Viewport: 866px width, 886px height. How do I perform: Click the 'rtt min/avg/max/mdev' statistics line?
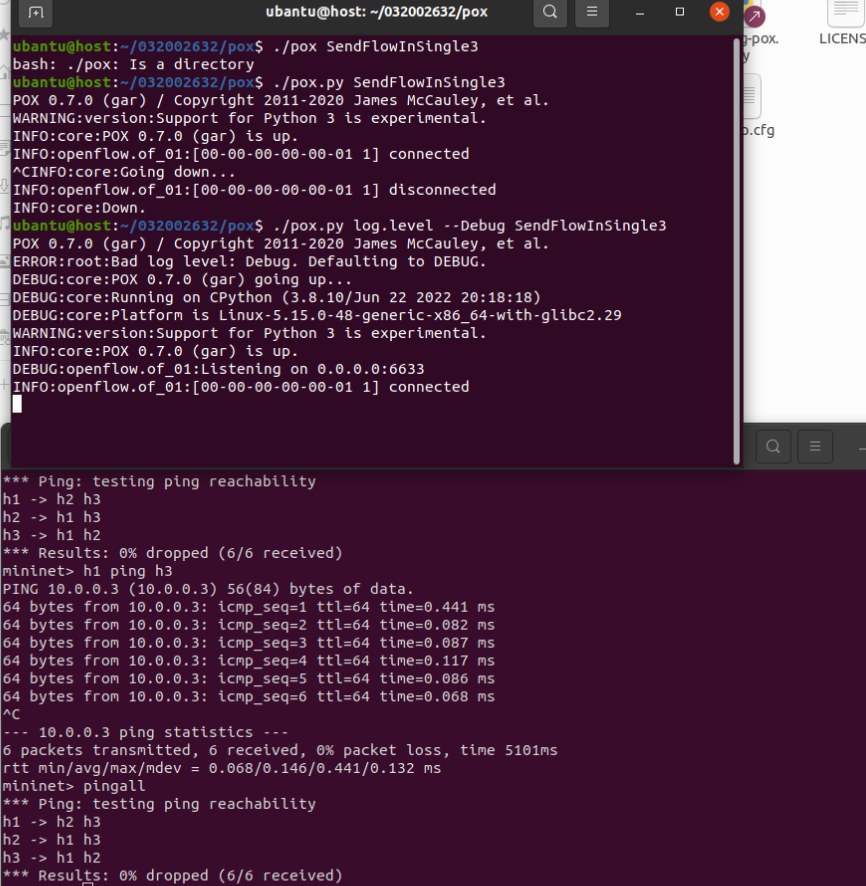click(221, 768)
